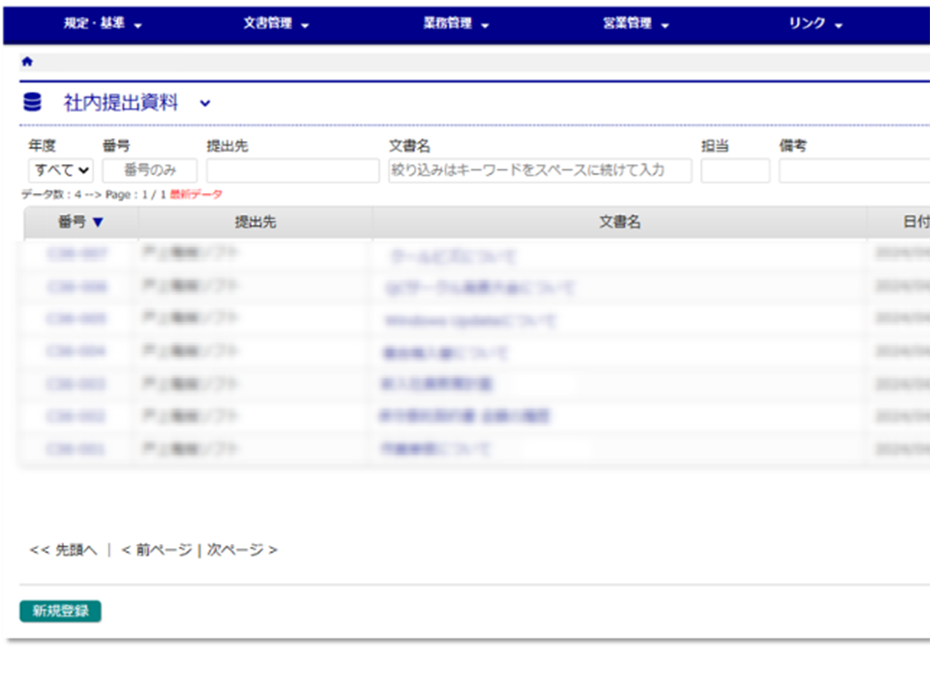The width and height of the screenshot is (930, 680).
Task: Open the 文書管理 menu
Action: (276, 24)
